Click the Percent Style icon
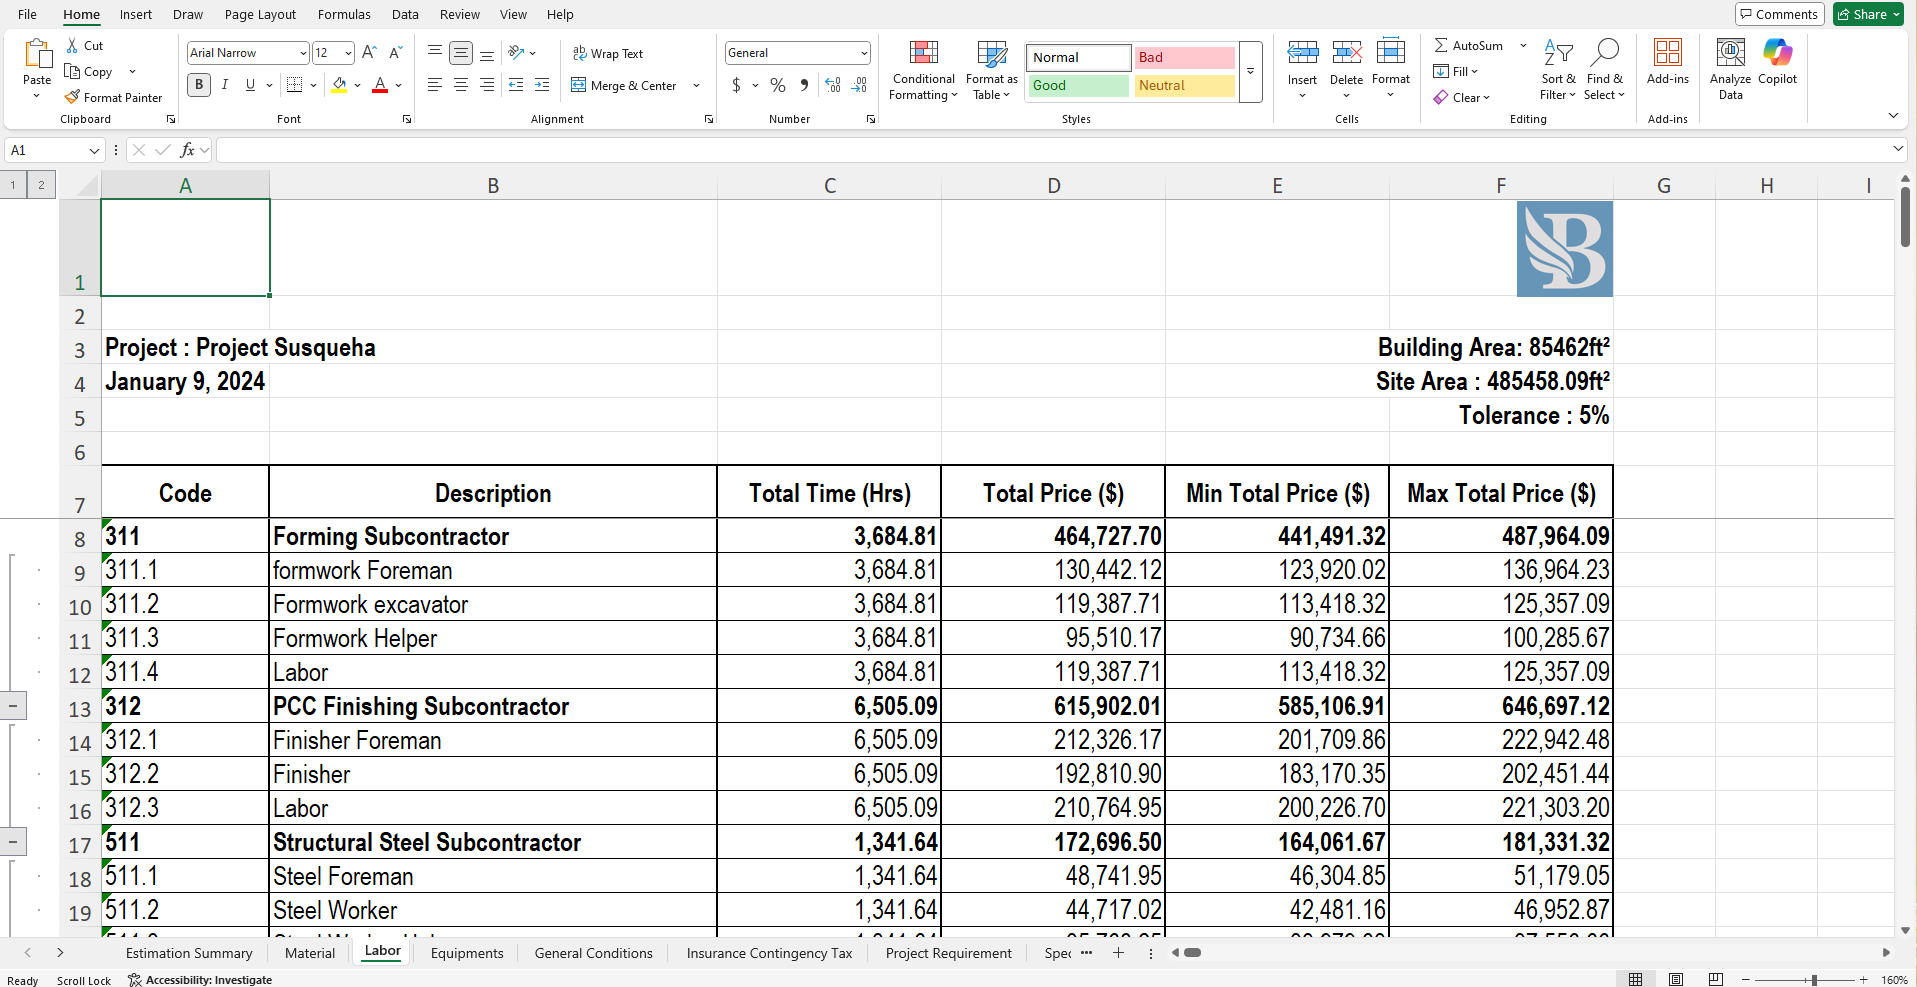Screen dimensions: 1917x987 [778, 85]
